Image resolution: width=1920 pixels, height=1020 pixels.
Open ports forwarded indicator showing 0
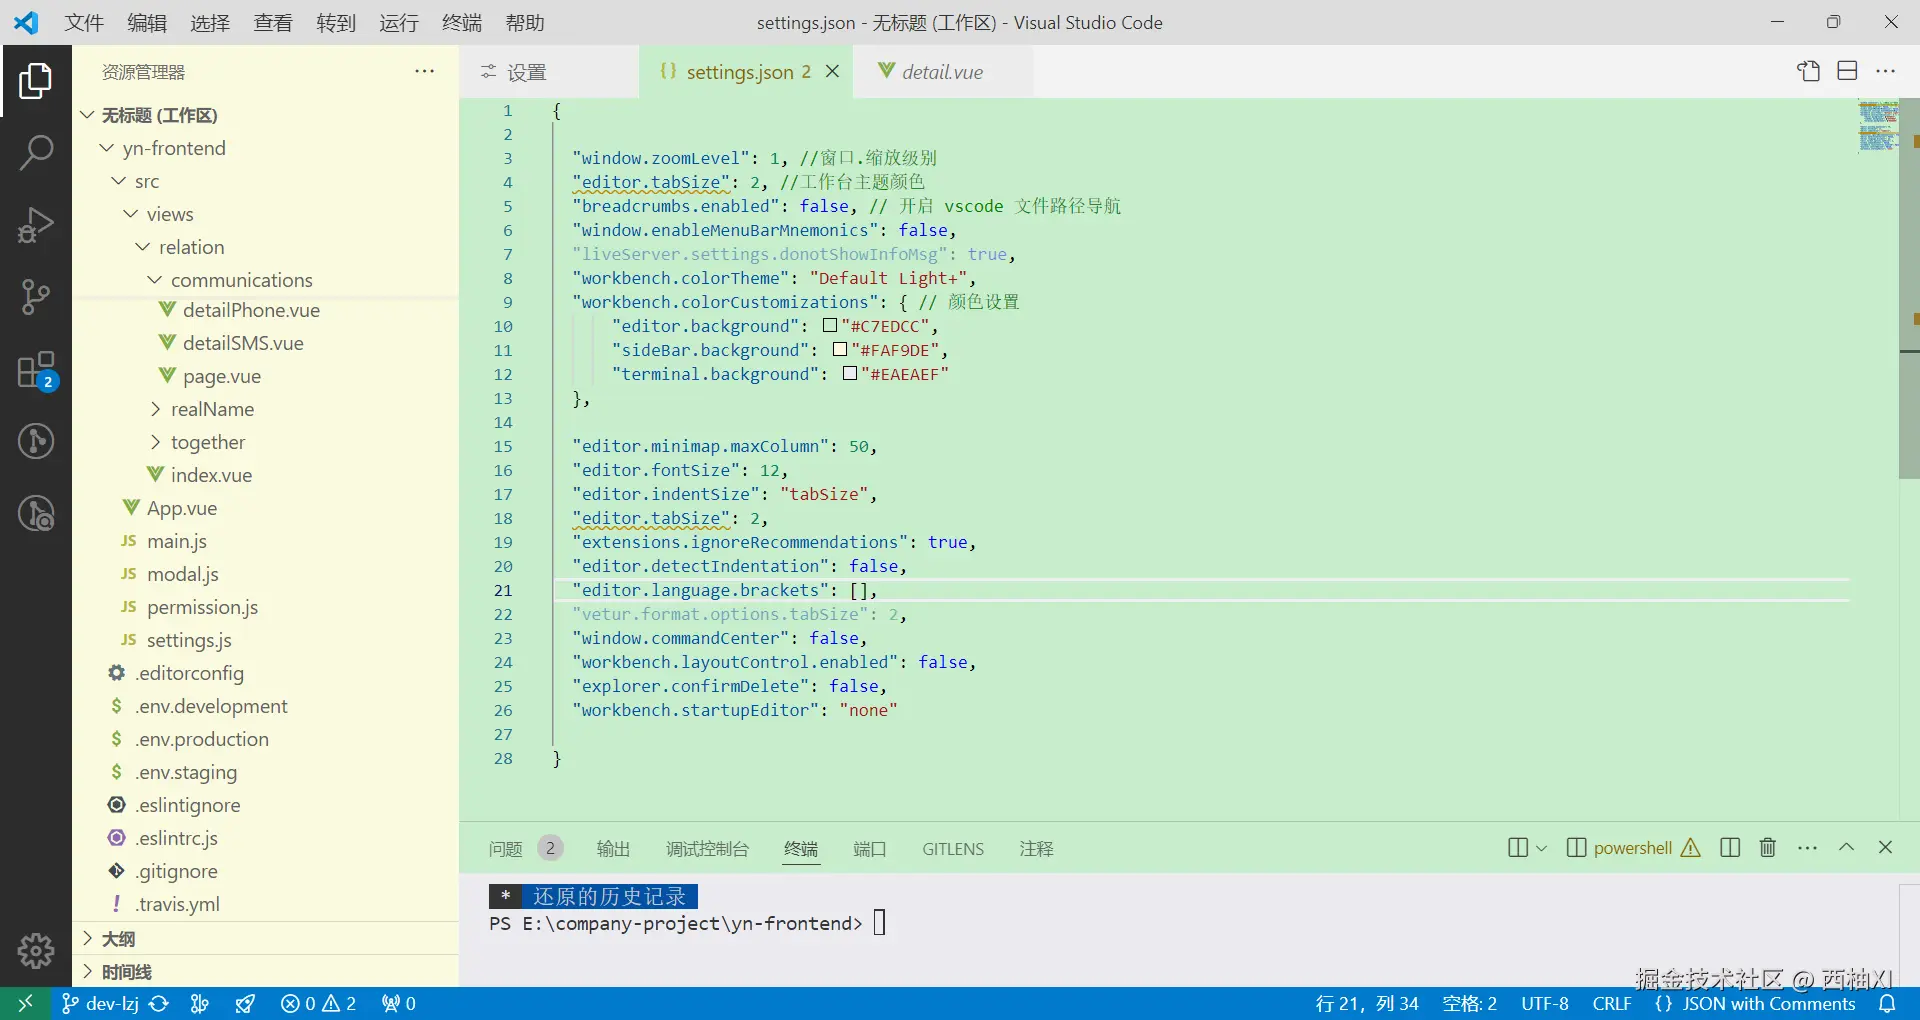pos(398,1003)
